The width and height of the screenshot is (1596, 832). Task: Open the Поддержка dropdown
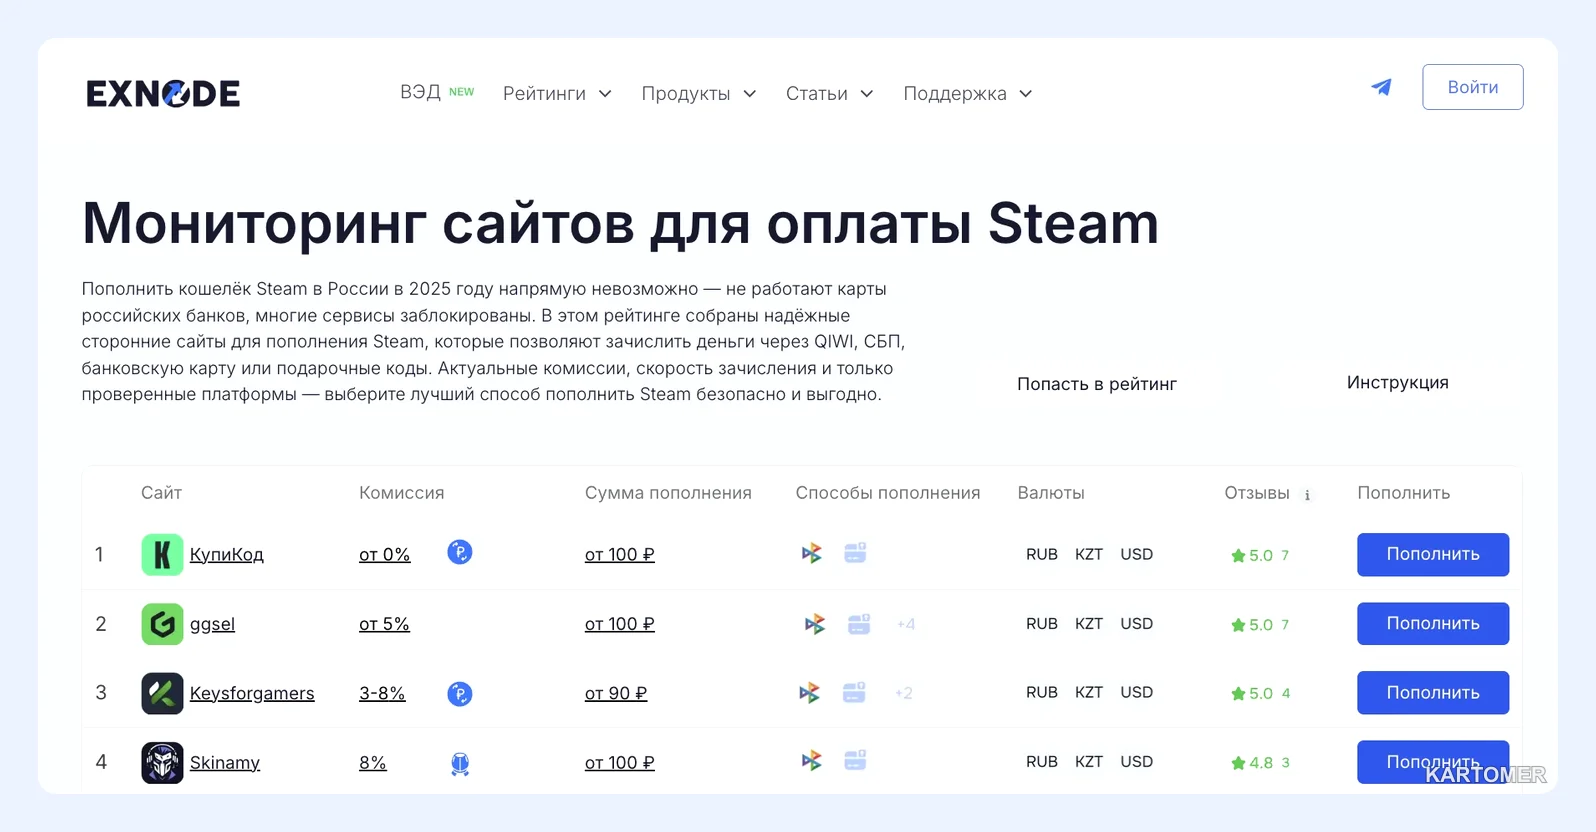click(x=968, y=93)
